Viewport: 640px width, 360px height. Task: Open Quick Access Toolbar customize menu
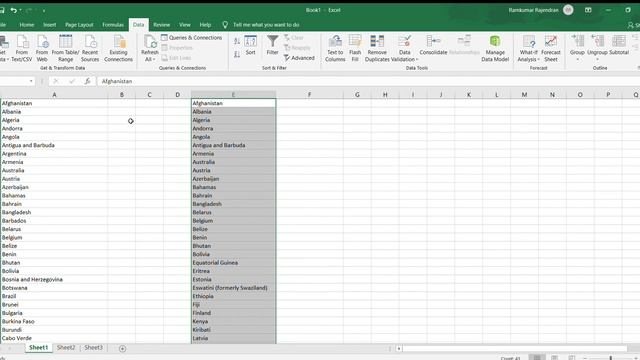[44, 10]
